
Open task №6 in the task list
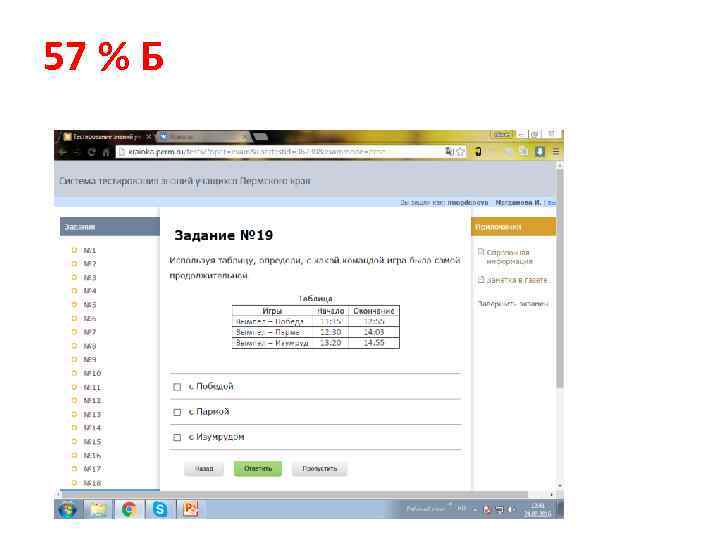click(x=90, y=319)
